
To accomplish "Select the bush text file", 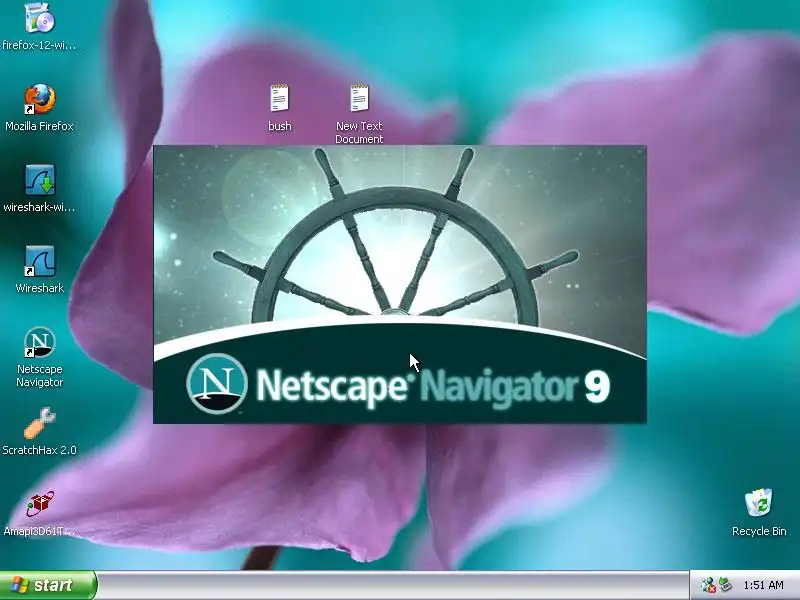I will pyautogui.click(x=280, y=98).
